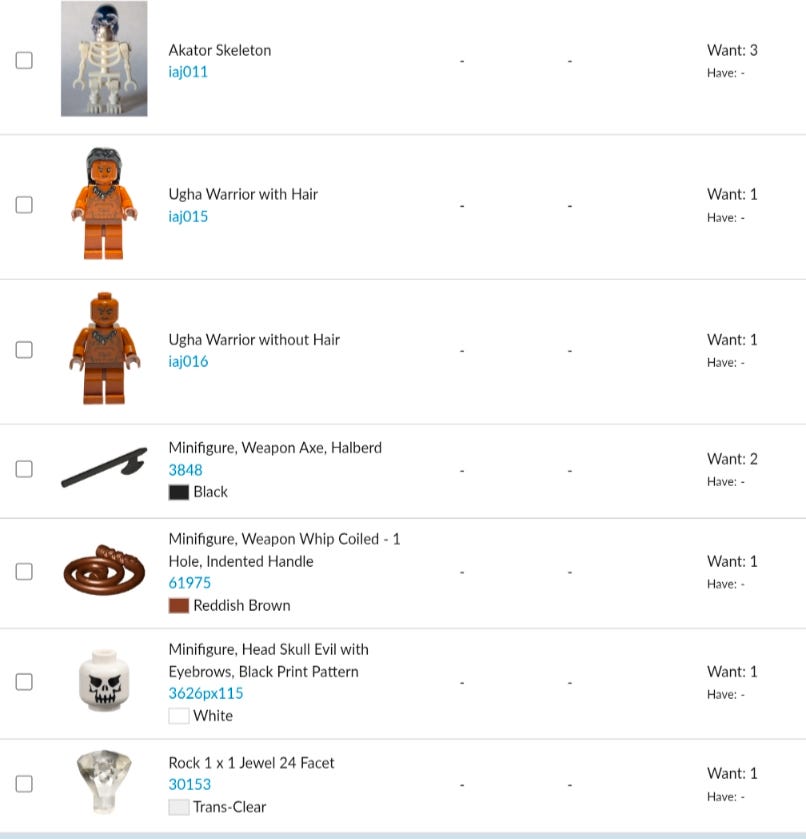View the Akator Skeleton image
Image resolution: width=806 pixels, height=839 pixels.
tap(104, 58)
